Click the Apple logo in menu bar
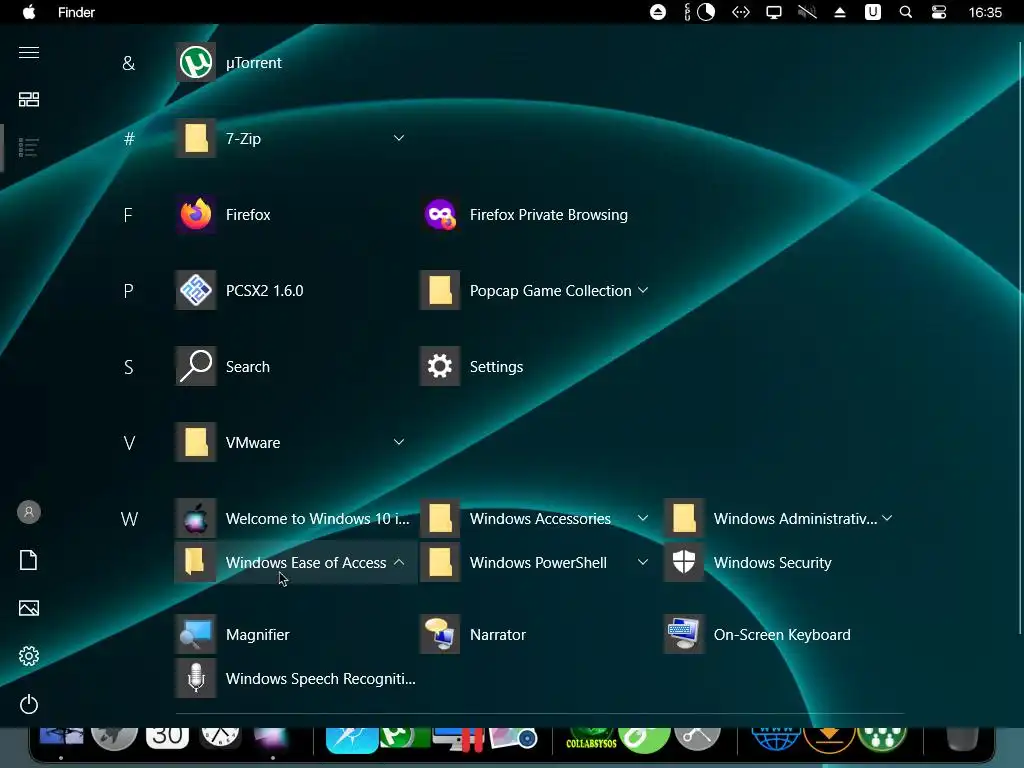 click(29, 12)
